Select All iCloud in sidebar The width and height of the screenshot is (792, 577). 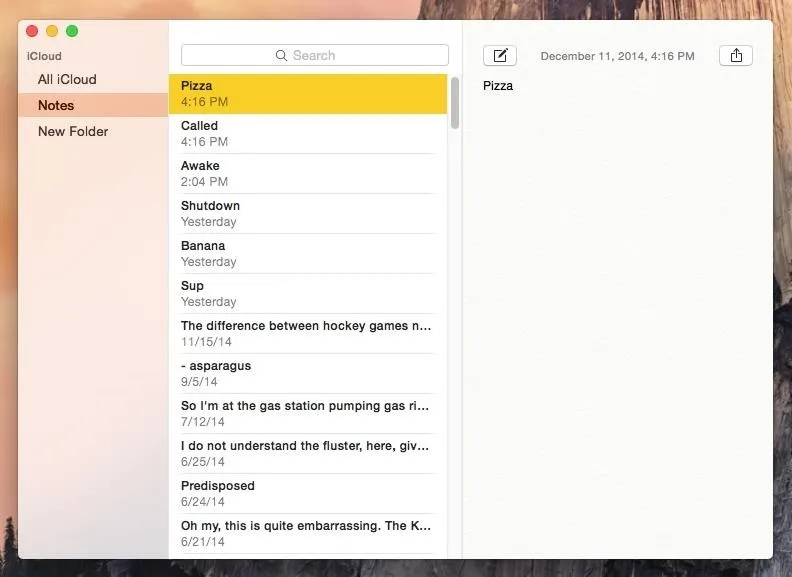coord(67,79)
